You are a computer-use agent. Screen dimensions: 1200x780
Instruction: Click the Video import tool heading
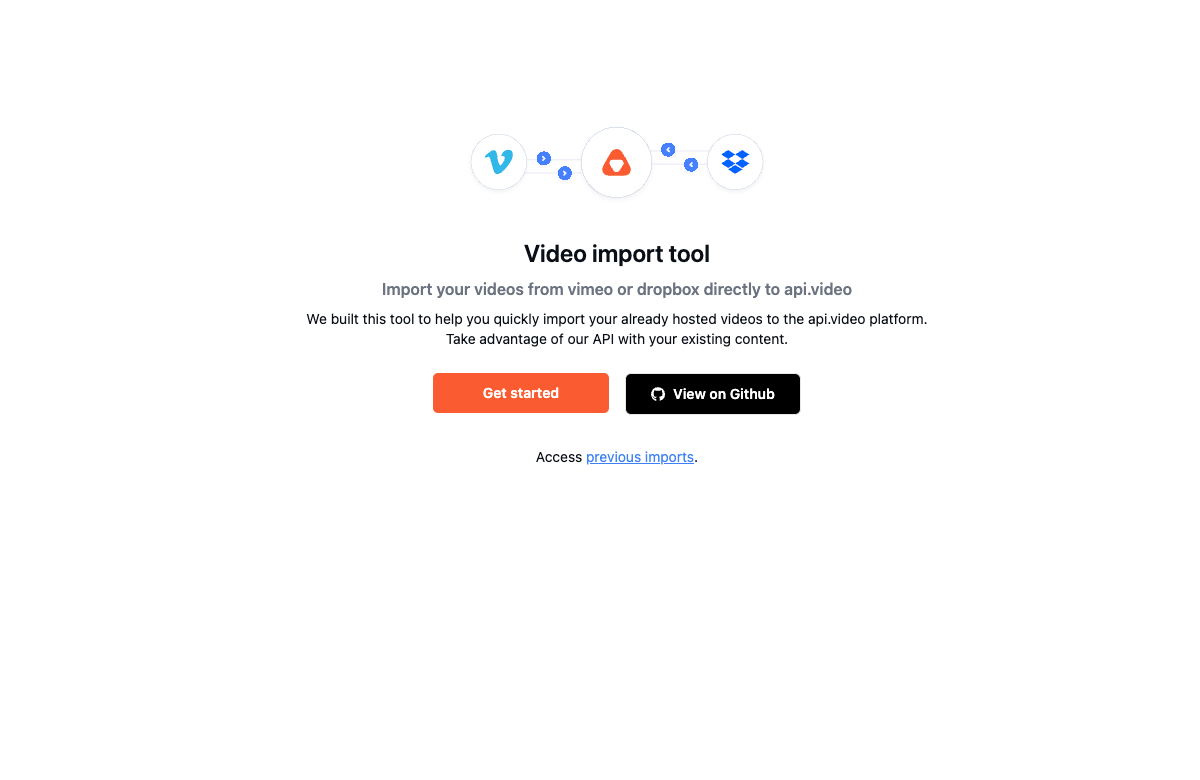[x=617, y=254]
